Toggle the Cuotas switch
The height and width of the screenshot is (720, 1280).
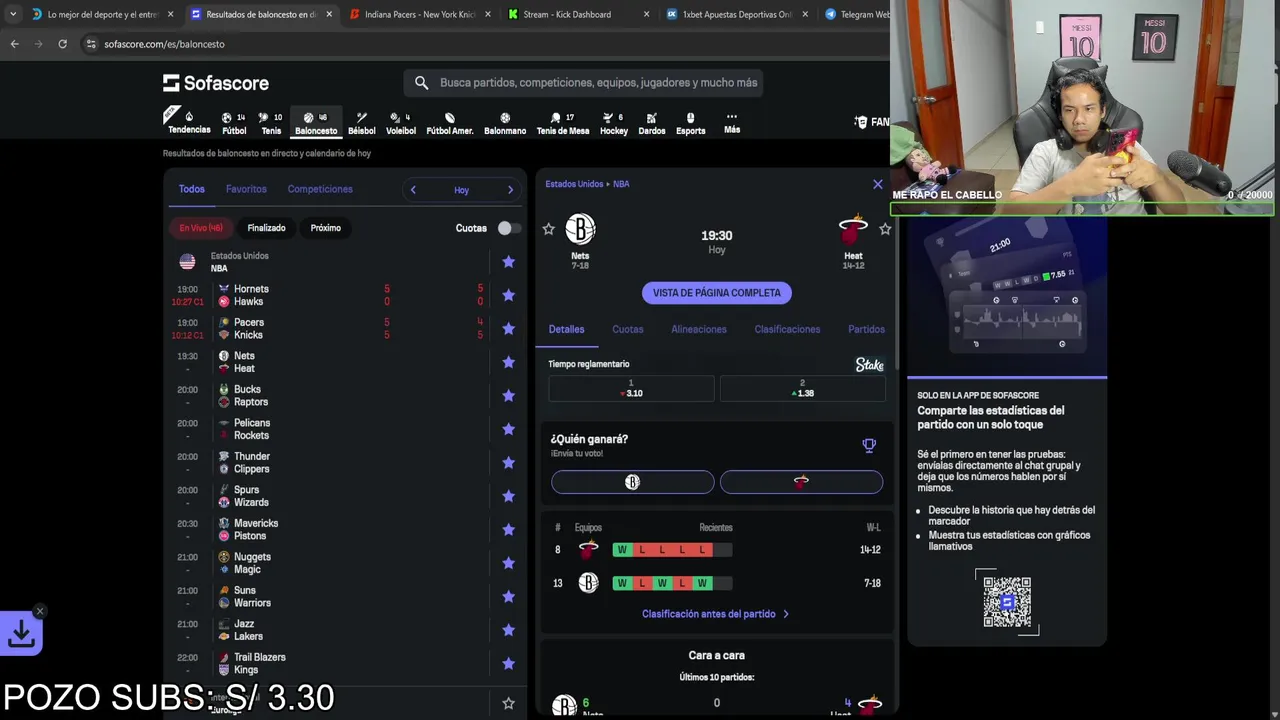point(508,228)
